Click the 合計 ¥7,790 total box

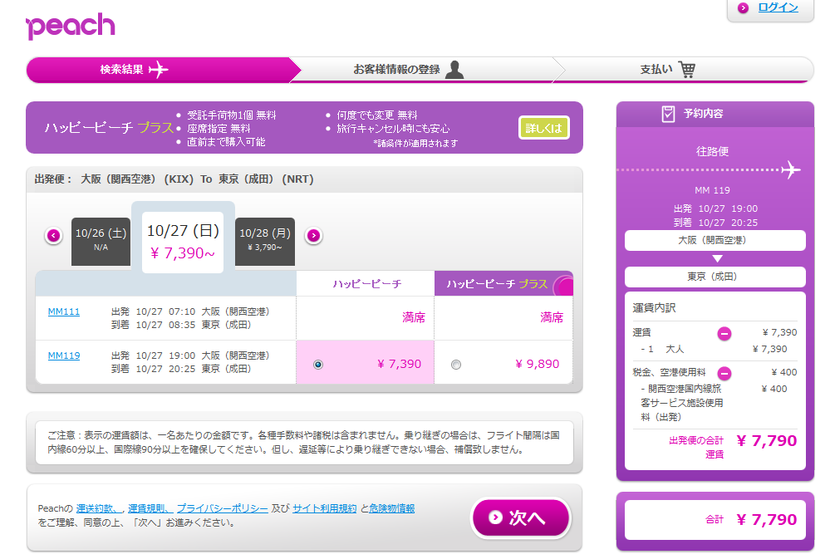(715, 520)
